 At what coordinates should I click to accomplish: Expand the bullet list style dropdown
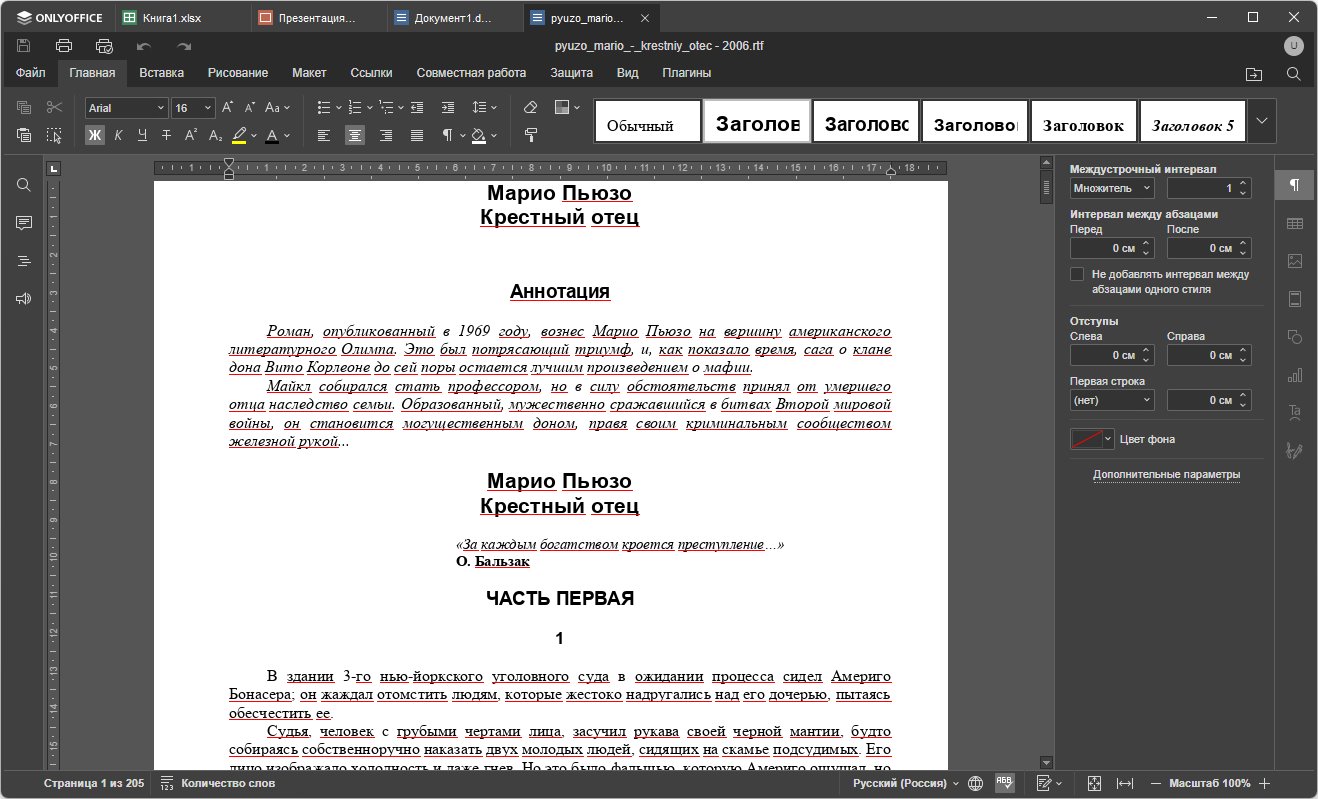340,107
